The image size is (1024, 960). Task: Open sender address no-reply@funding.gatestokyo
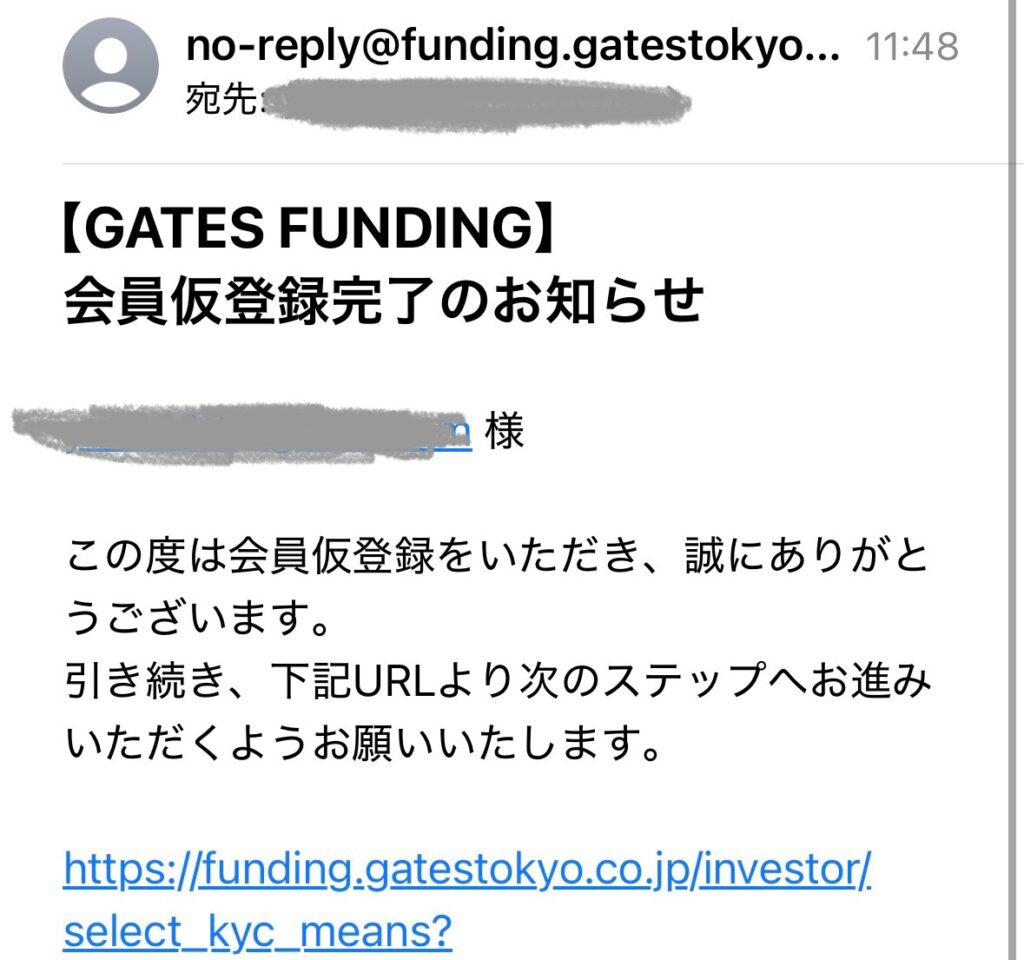[513, 46]
